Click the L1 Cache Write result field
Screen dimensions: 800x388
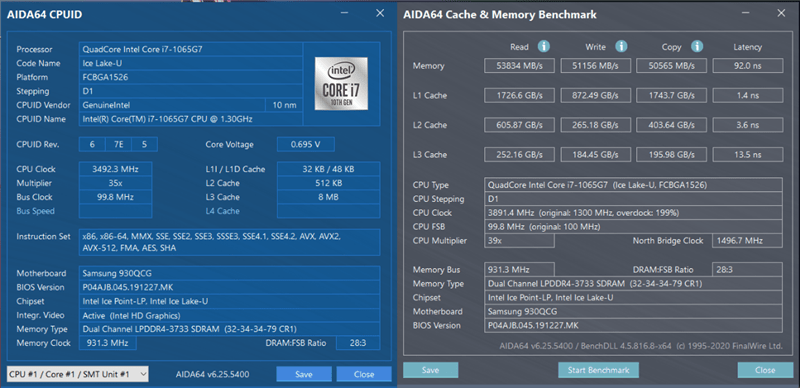point(595,95)
